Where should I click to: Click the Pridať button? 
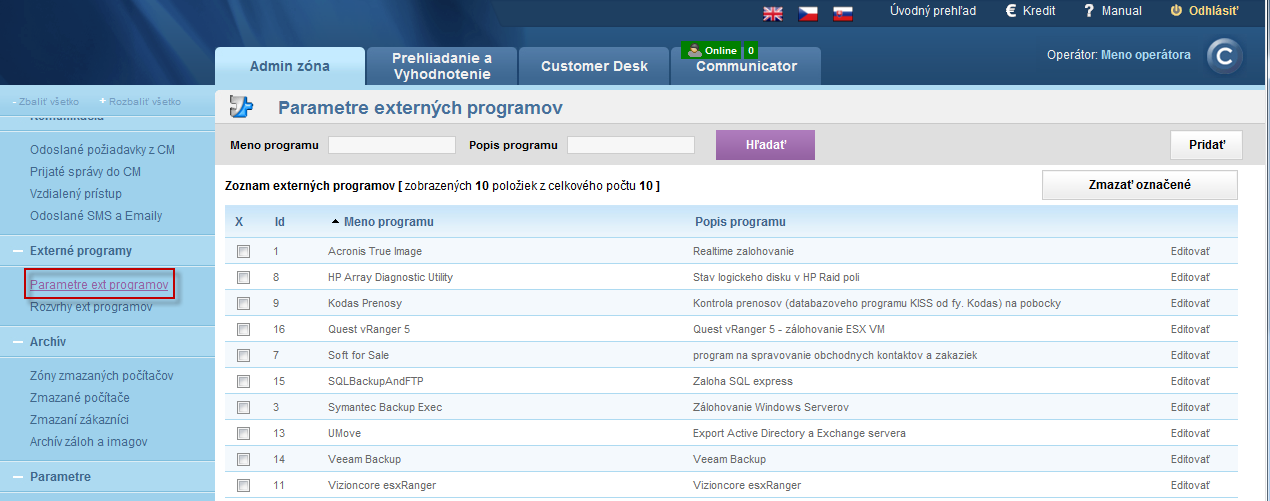pos(1206,145)
